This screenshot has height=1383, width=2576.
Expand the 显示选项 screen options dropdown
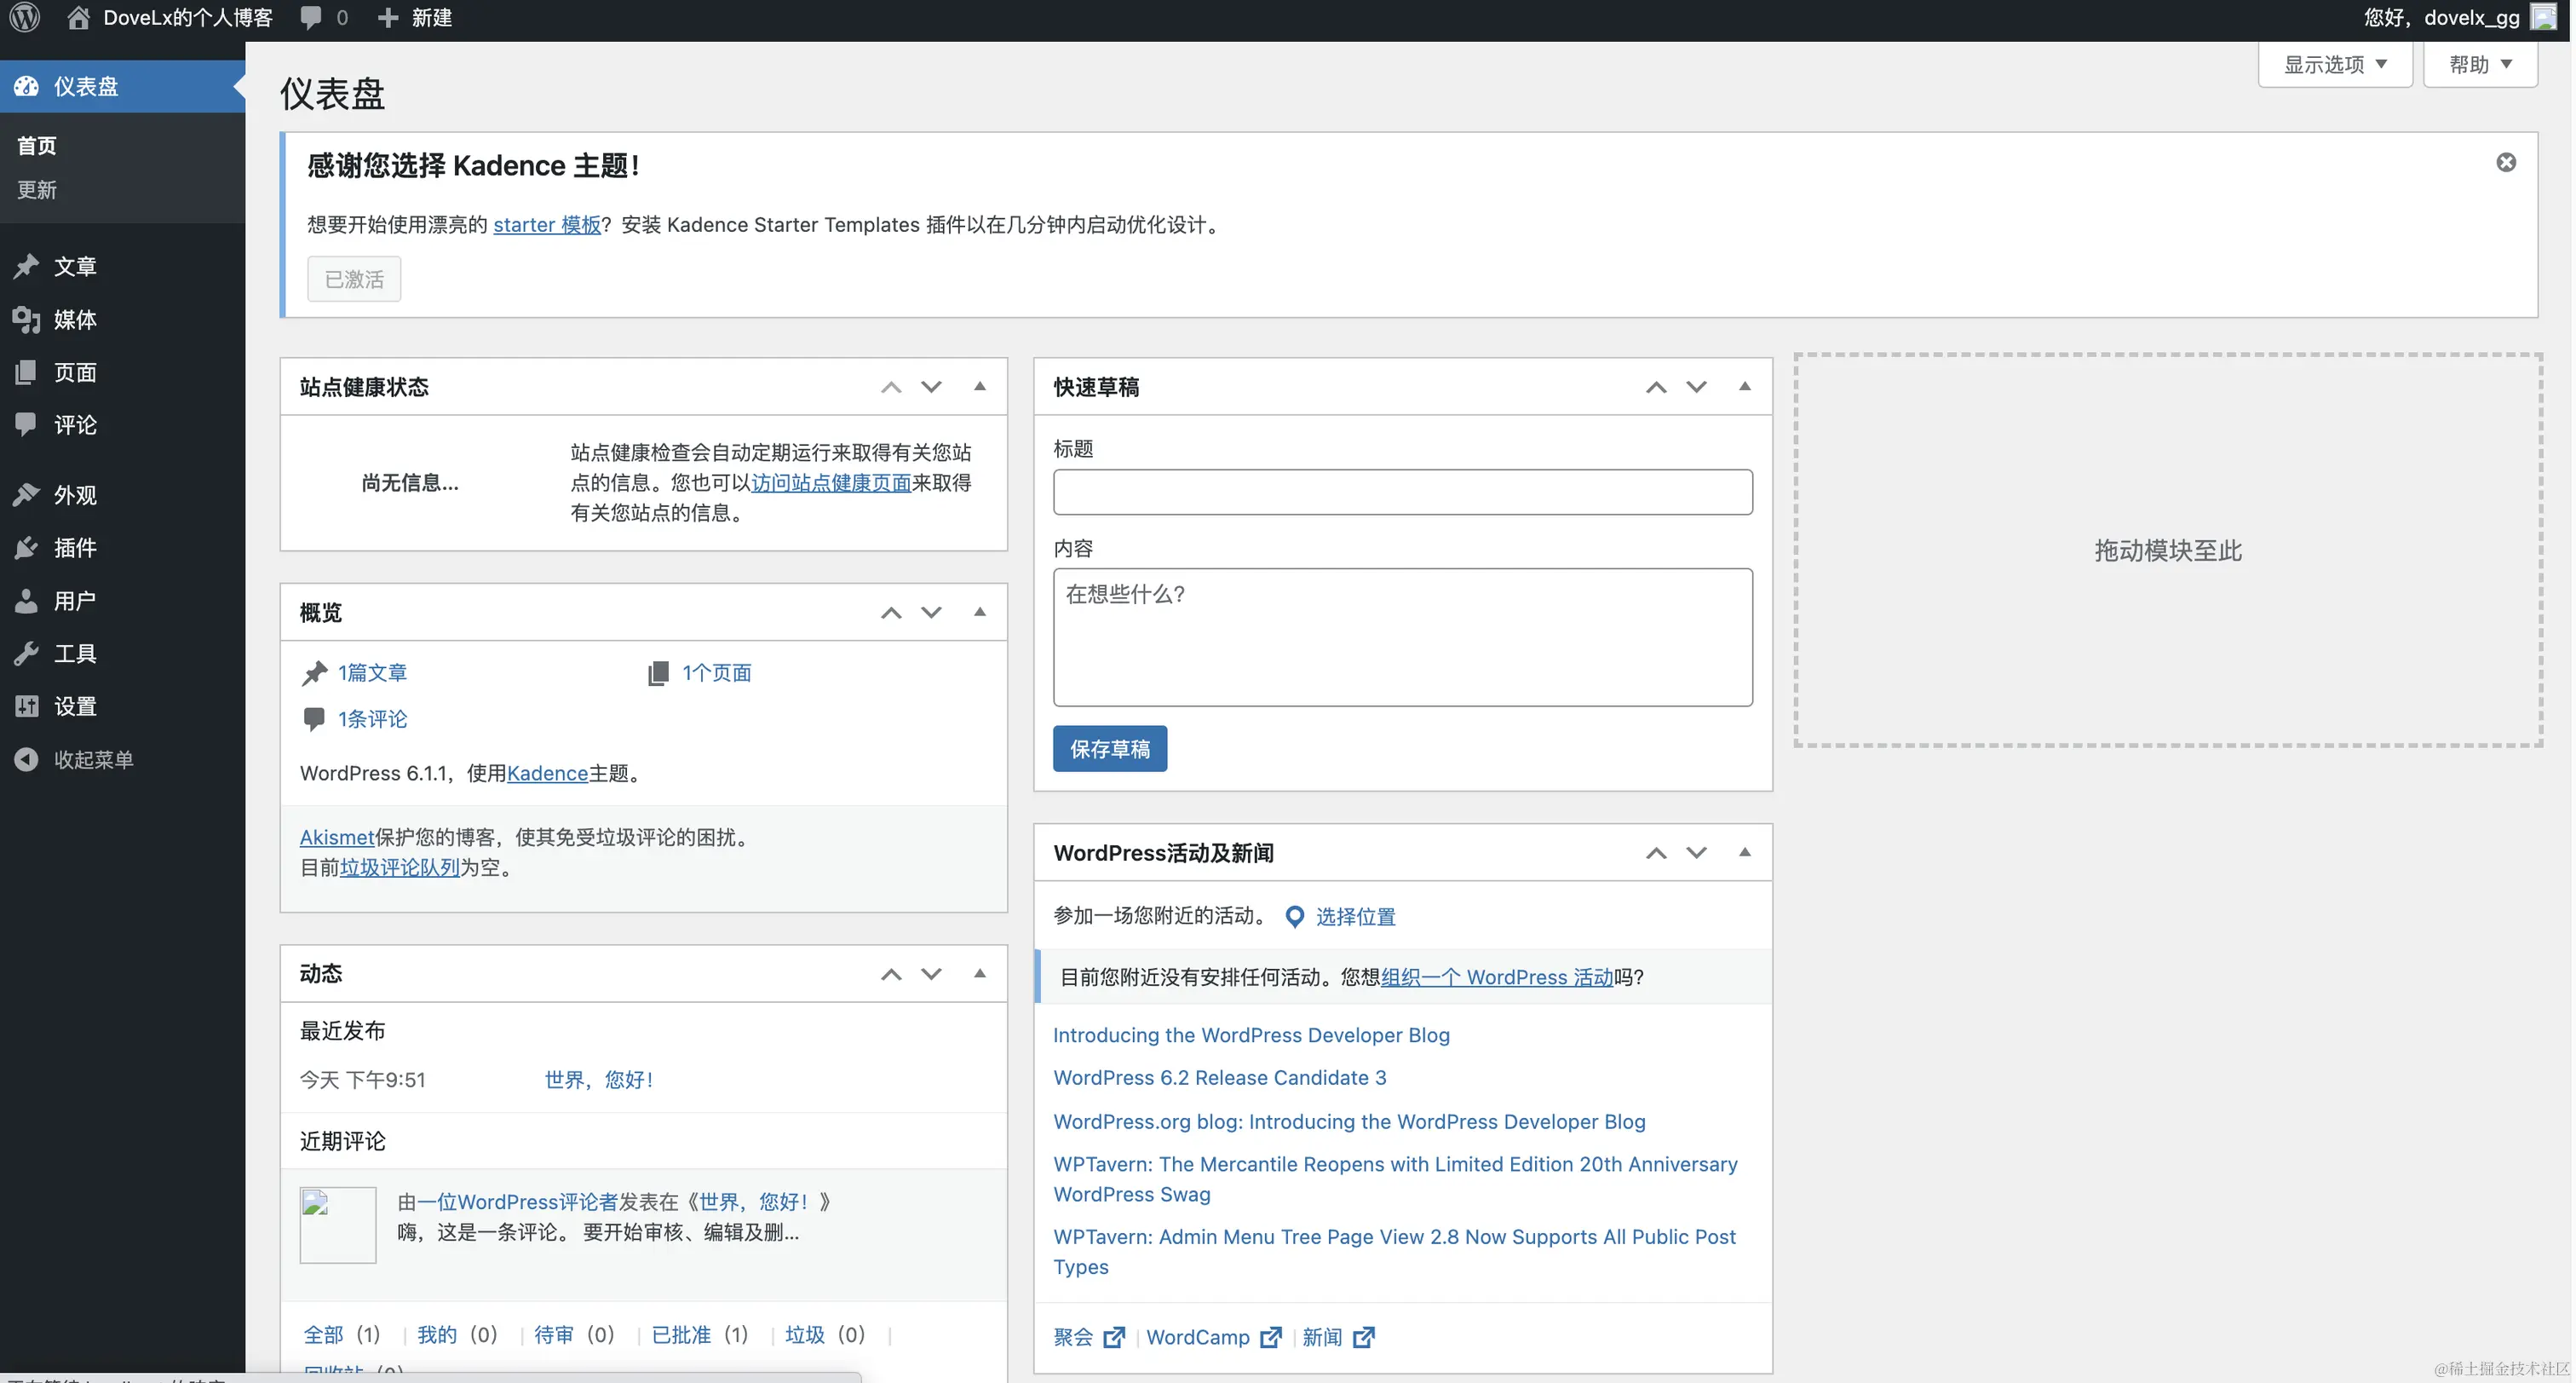click(2334, 64)
